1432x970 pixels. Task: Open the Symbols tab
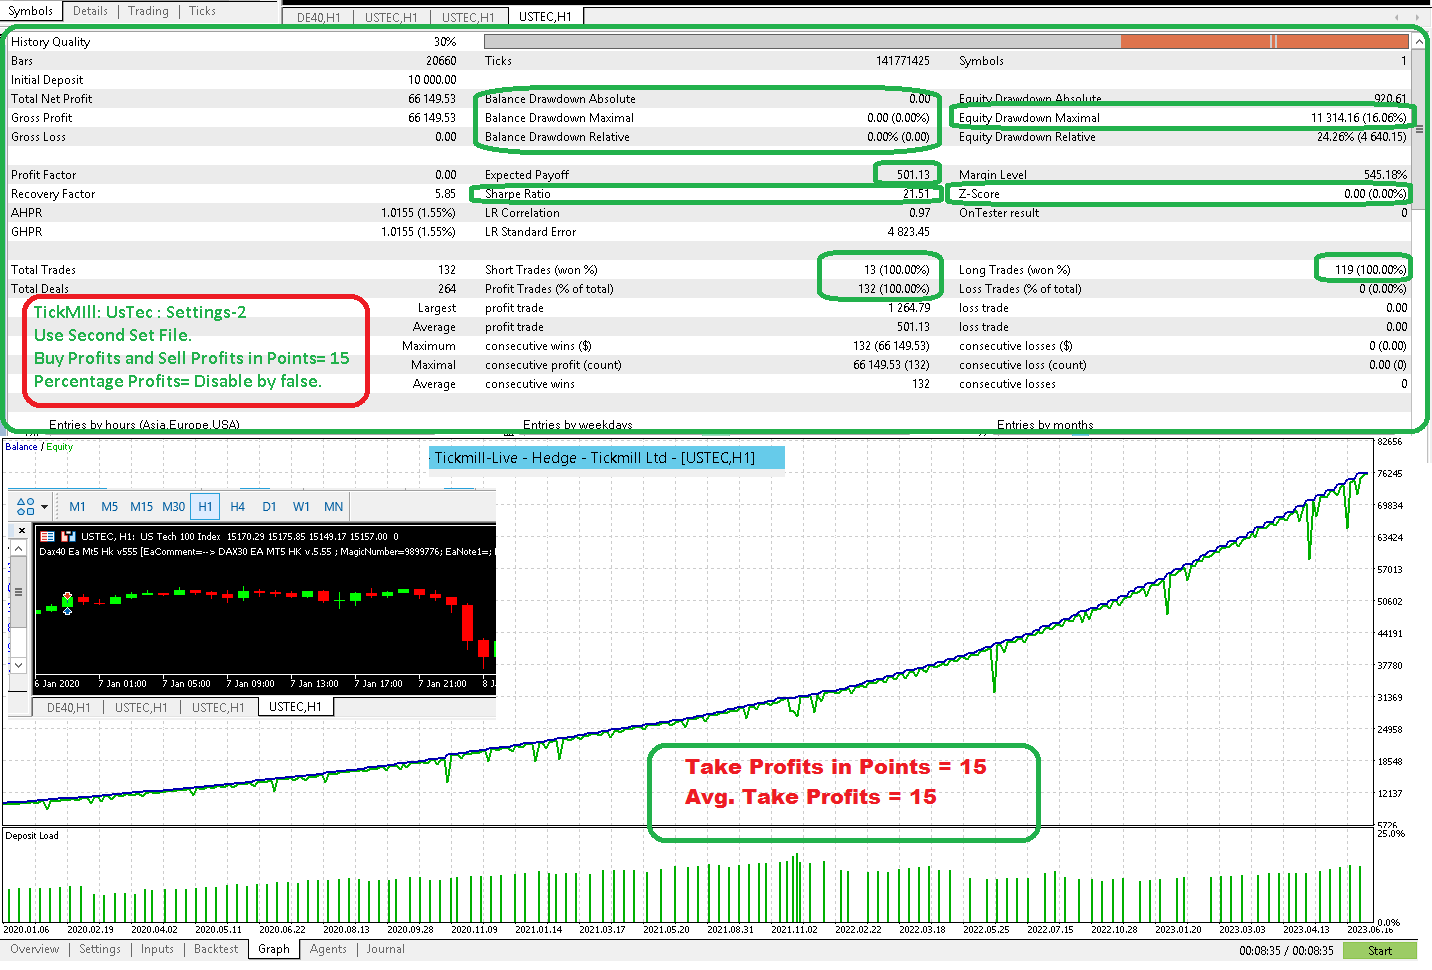31,11
